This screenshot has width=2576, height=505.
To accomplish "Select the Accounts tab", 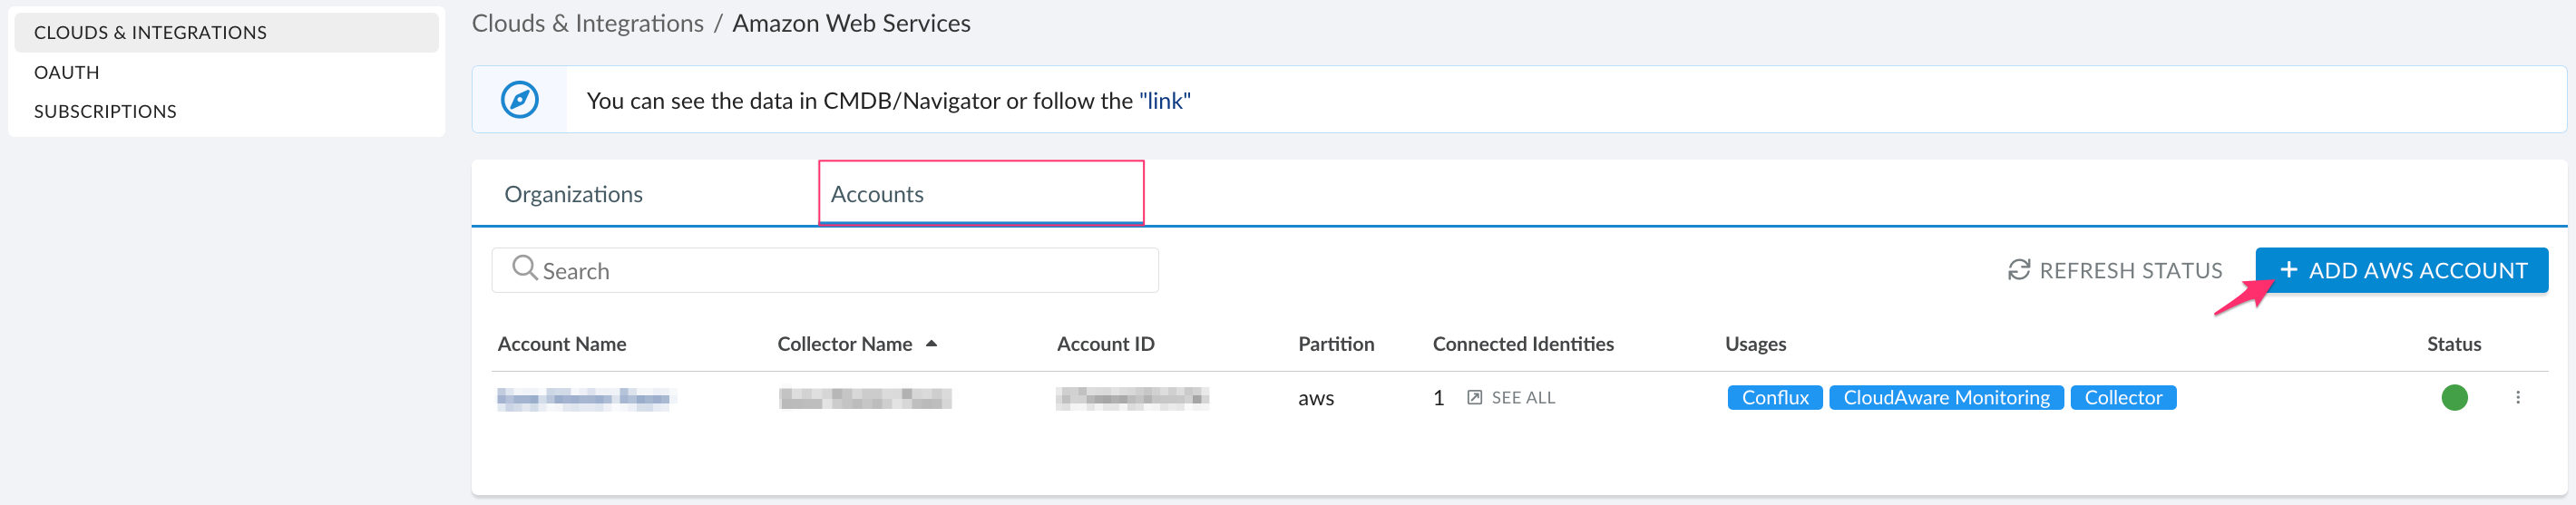I will (877, 194).
